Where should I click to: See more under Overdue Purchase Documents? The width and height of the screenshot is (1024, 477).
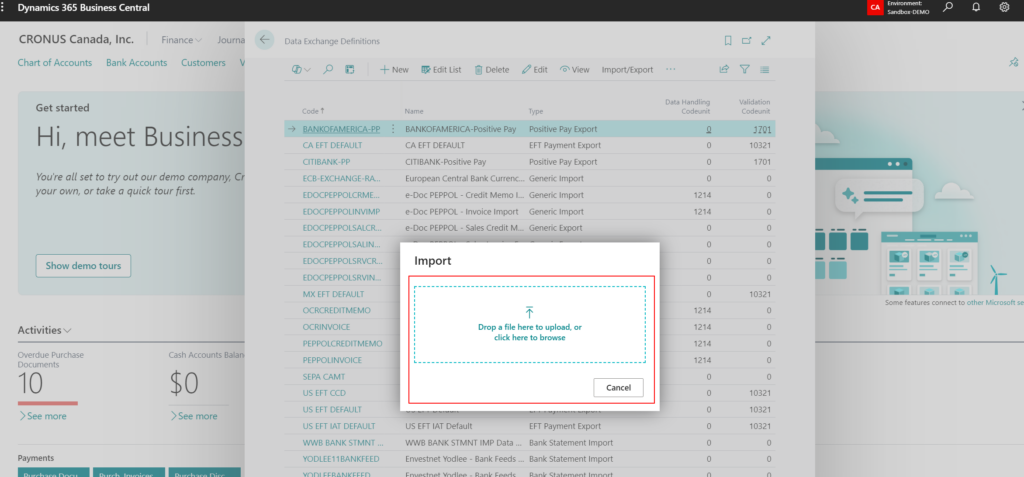42,416
